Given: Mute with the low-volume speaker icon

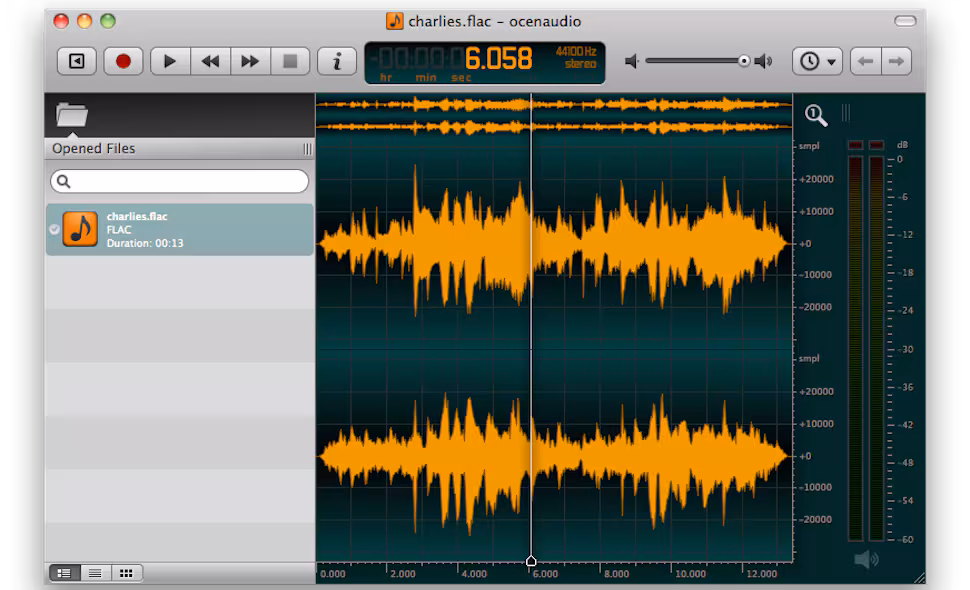Looking at the screenshot, I should [x=632, y=61].
